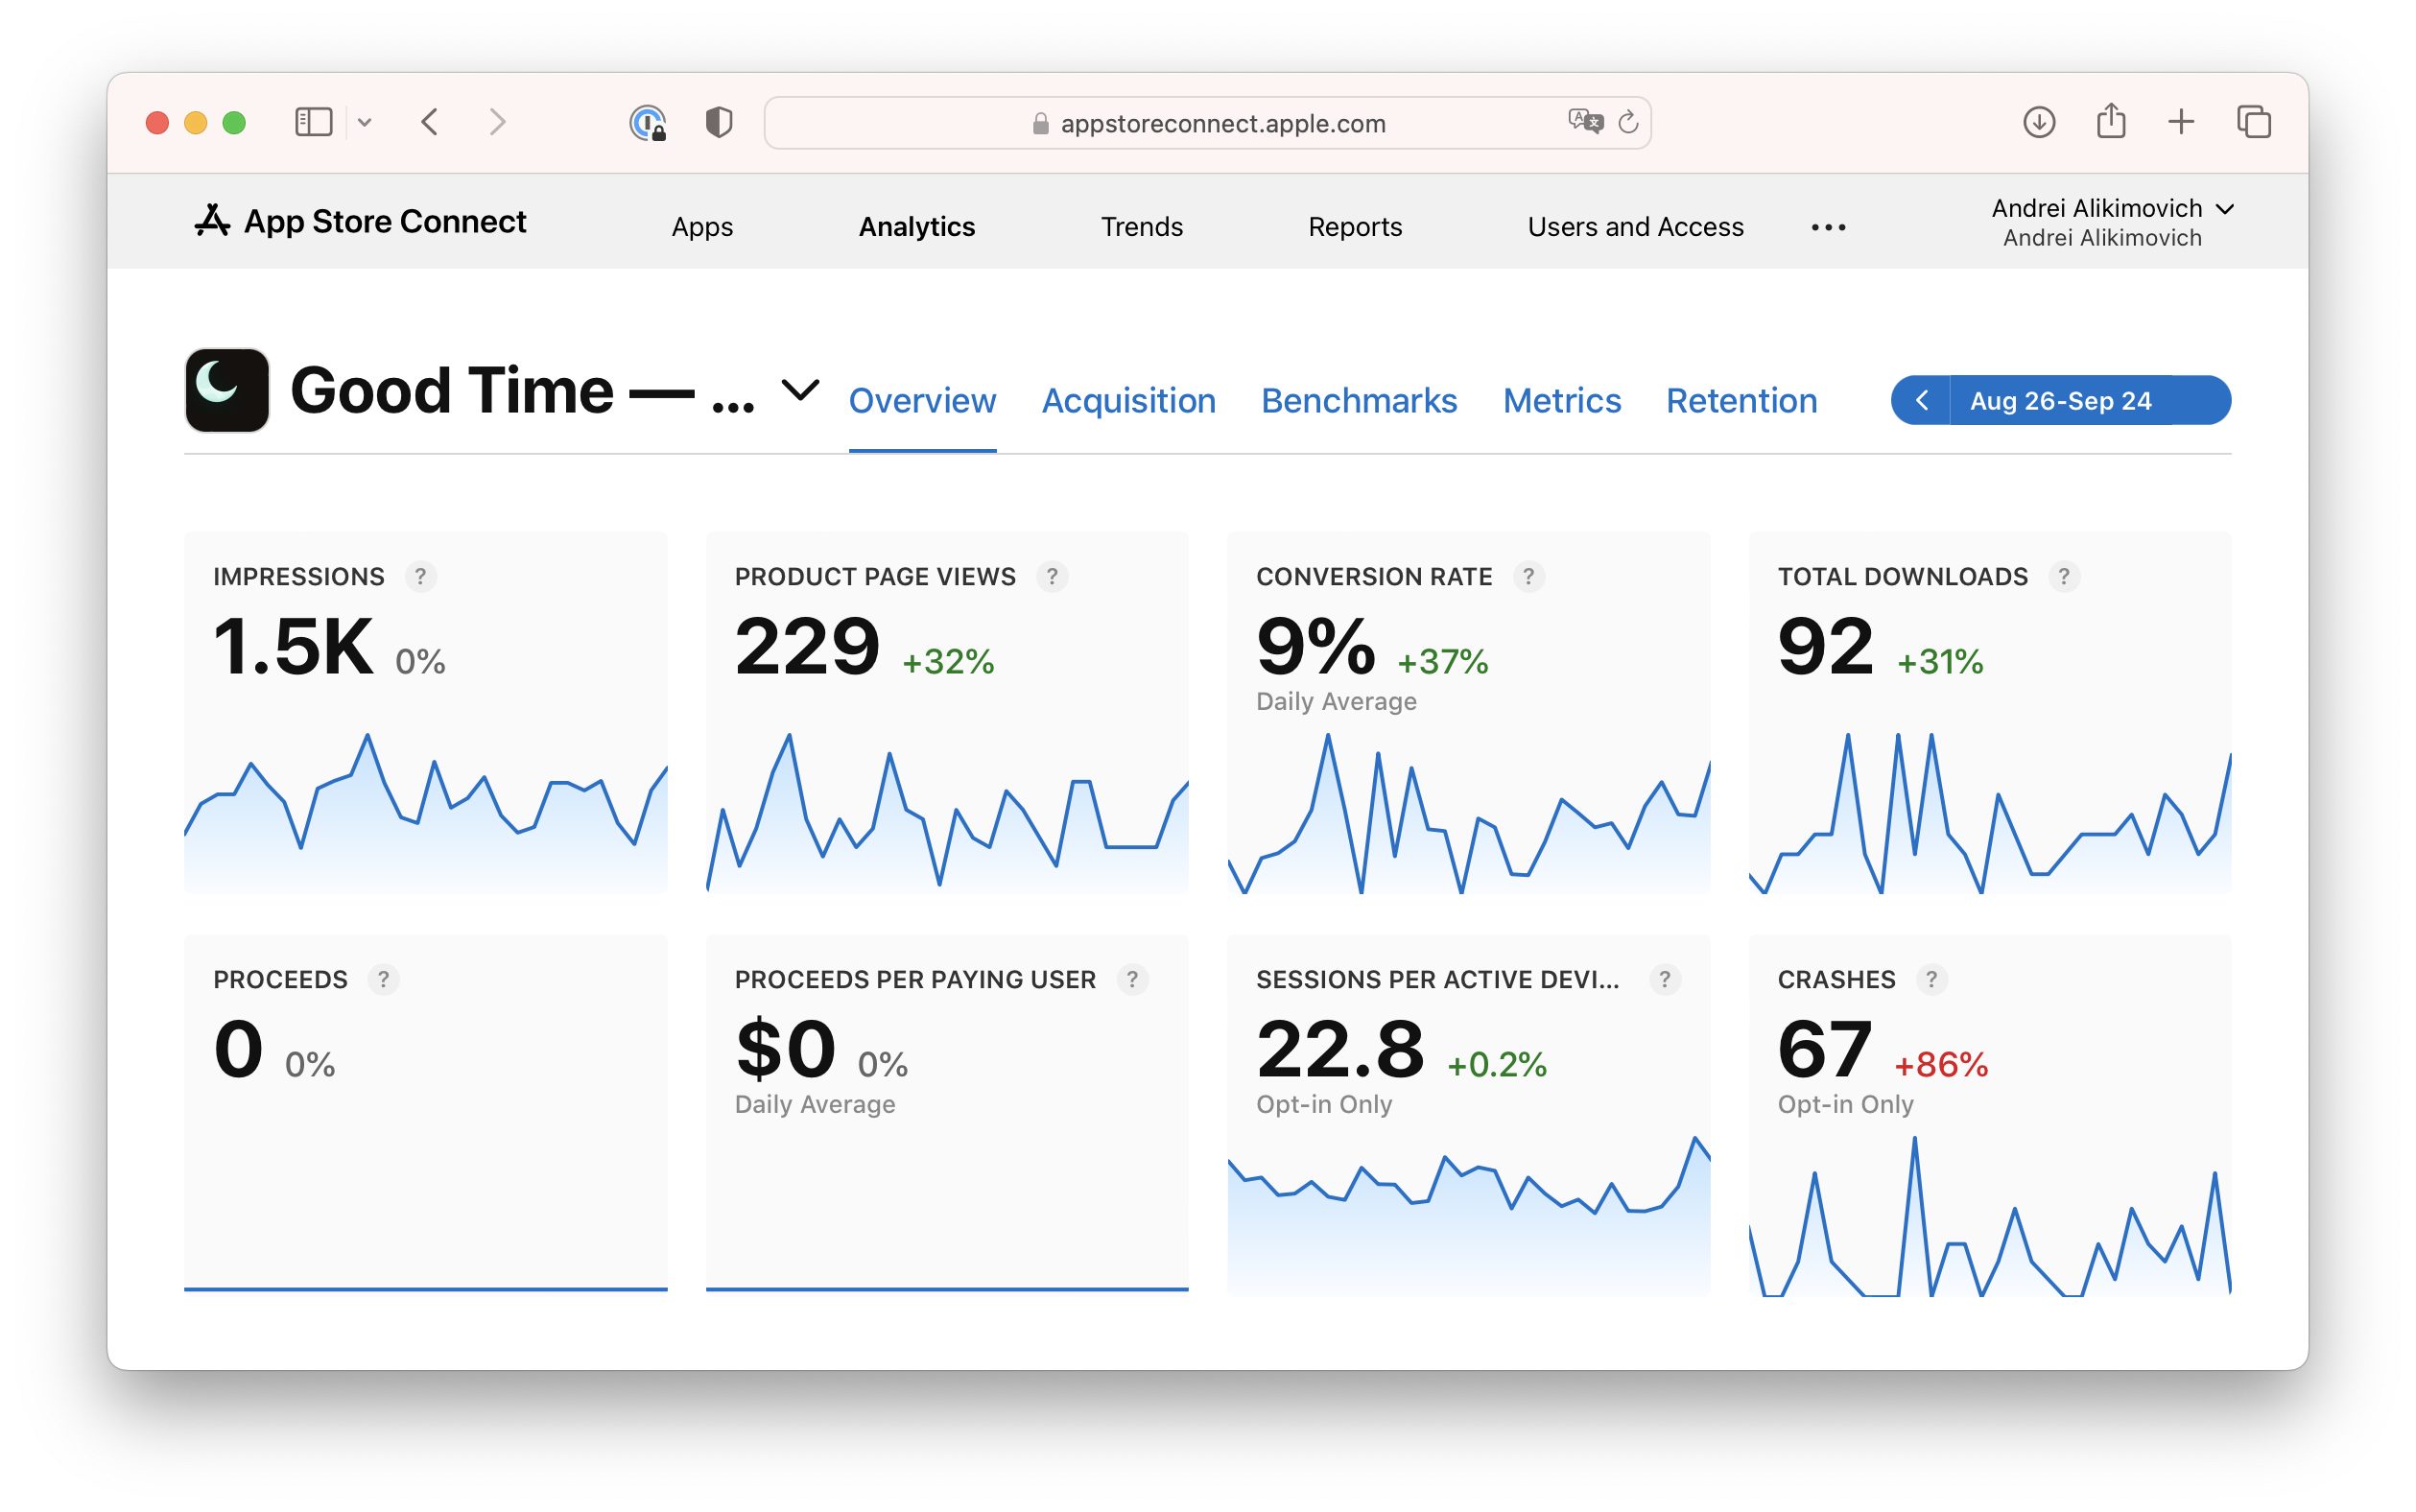This screenshot has height=1512, width=2416.
Task: Show Safari downloads
Action: 2039,122
